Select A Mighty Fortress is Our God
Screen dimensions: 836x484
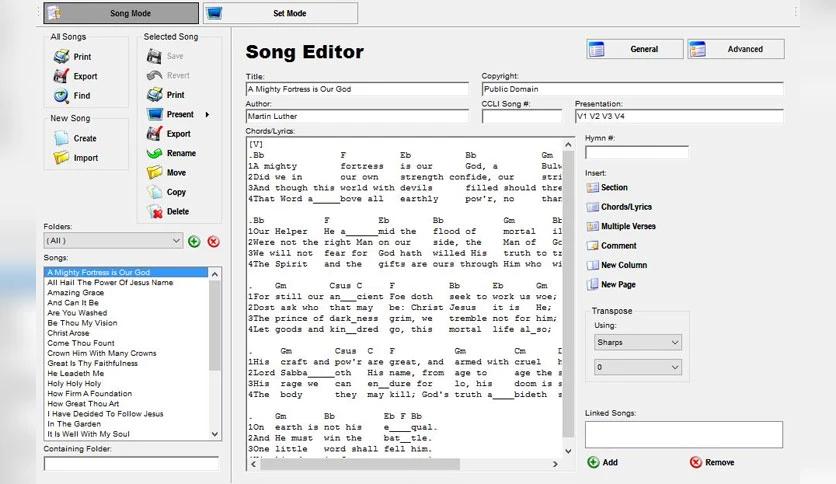click(x=126, y=272)
